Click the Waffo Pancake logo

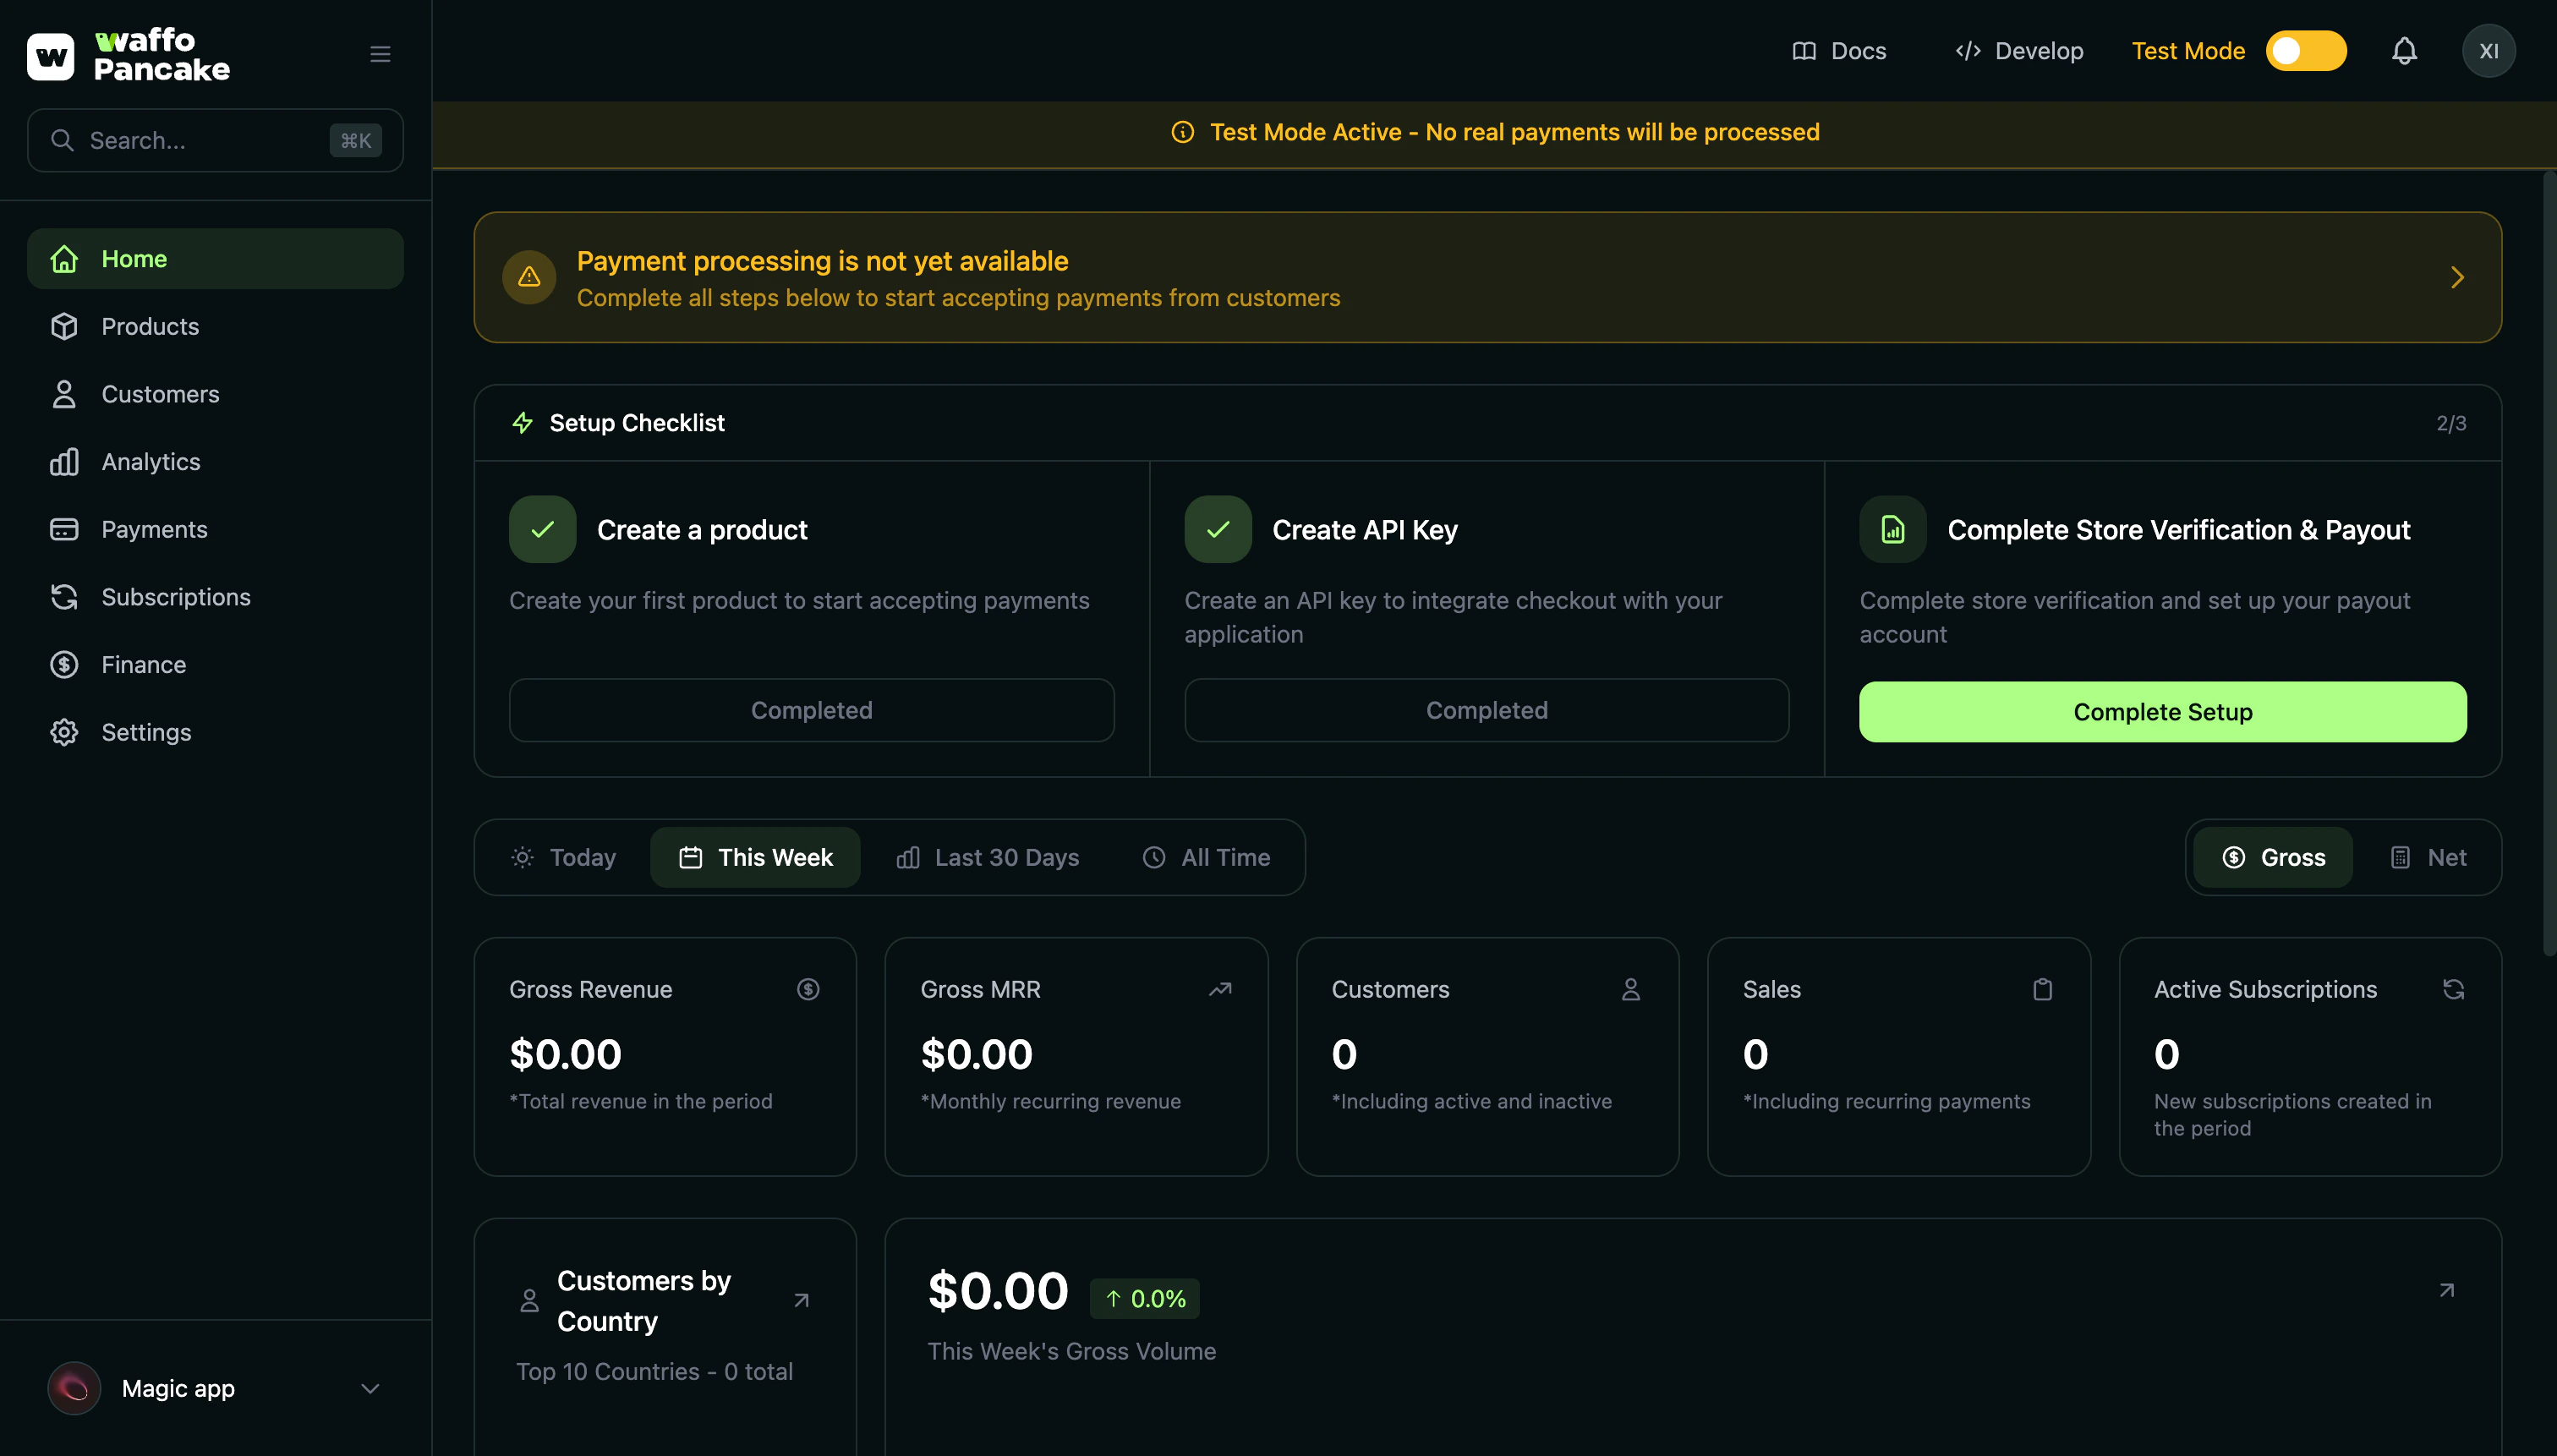pos(129,55)
